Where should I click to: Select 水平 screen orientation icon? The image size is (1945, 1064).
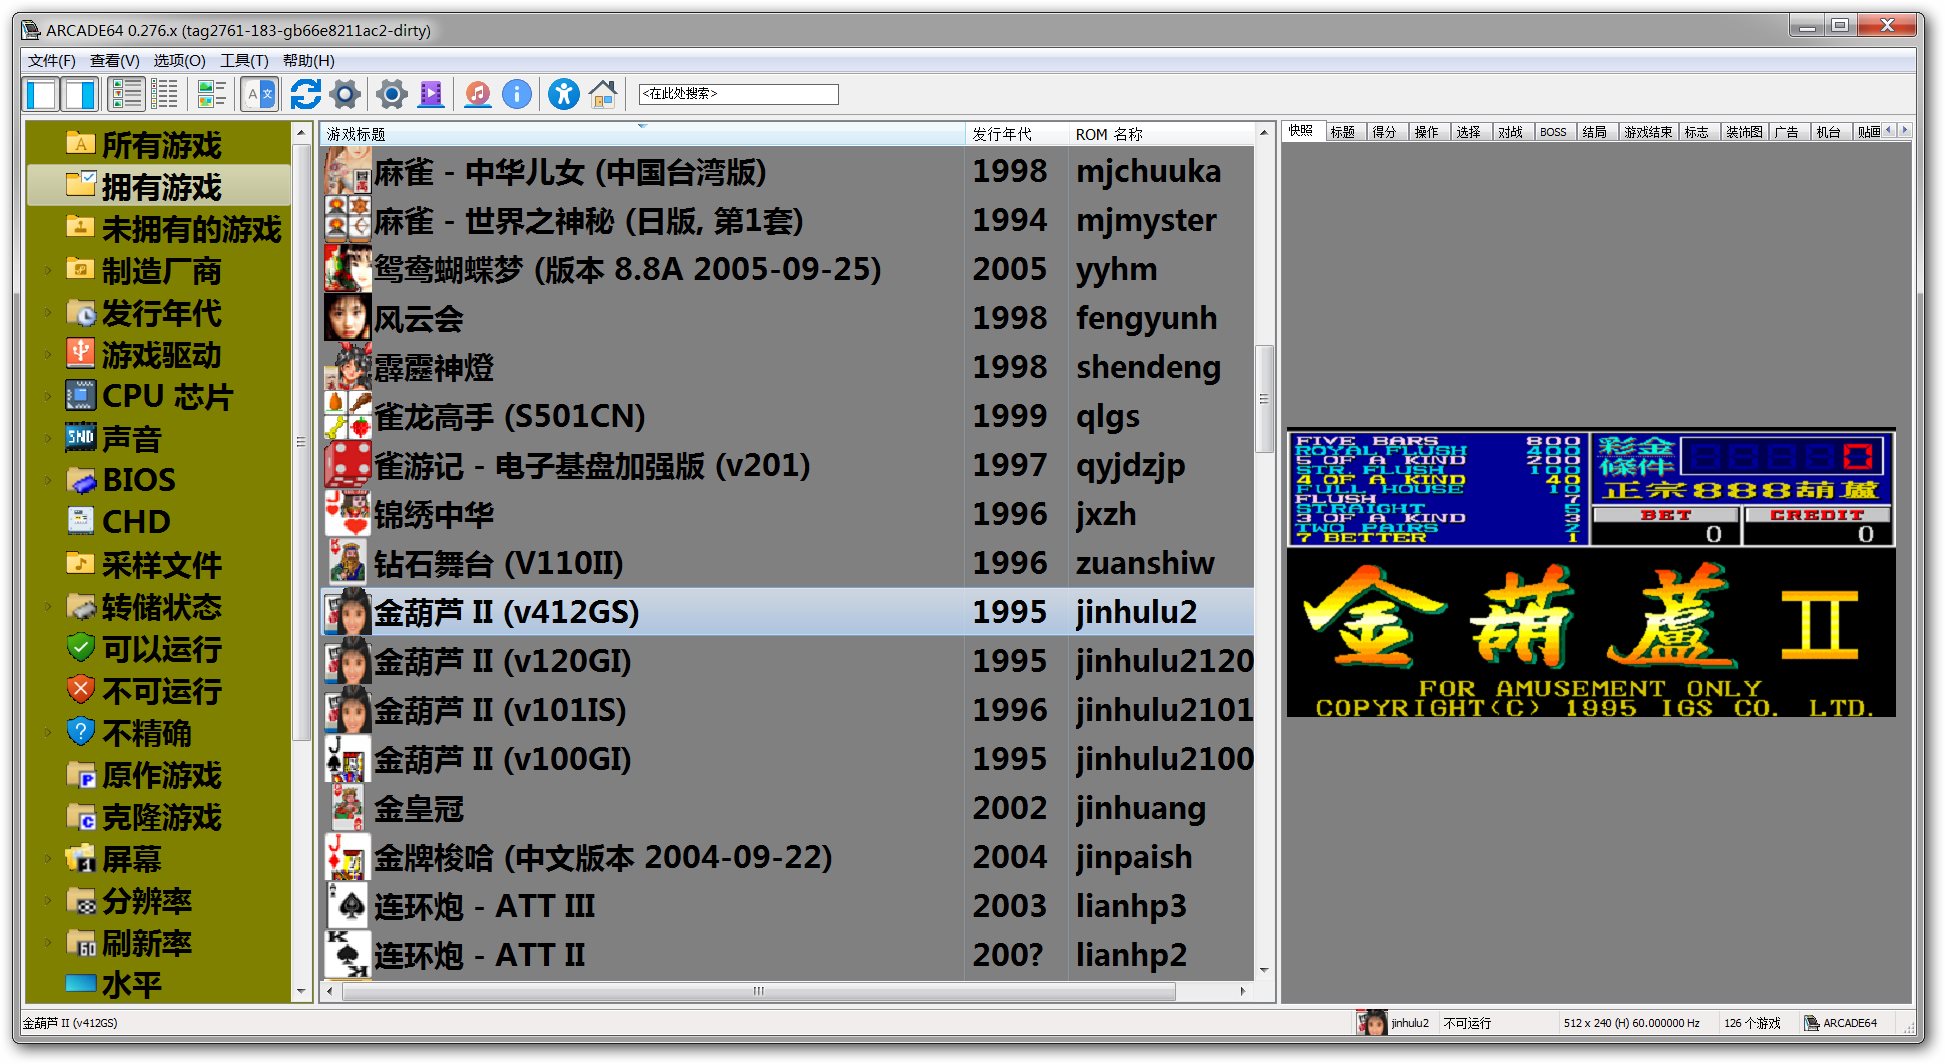tap(80, 984)
